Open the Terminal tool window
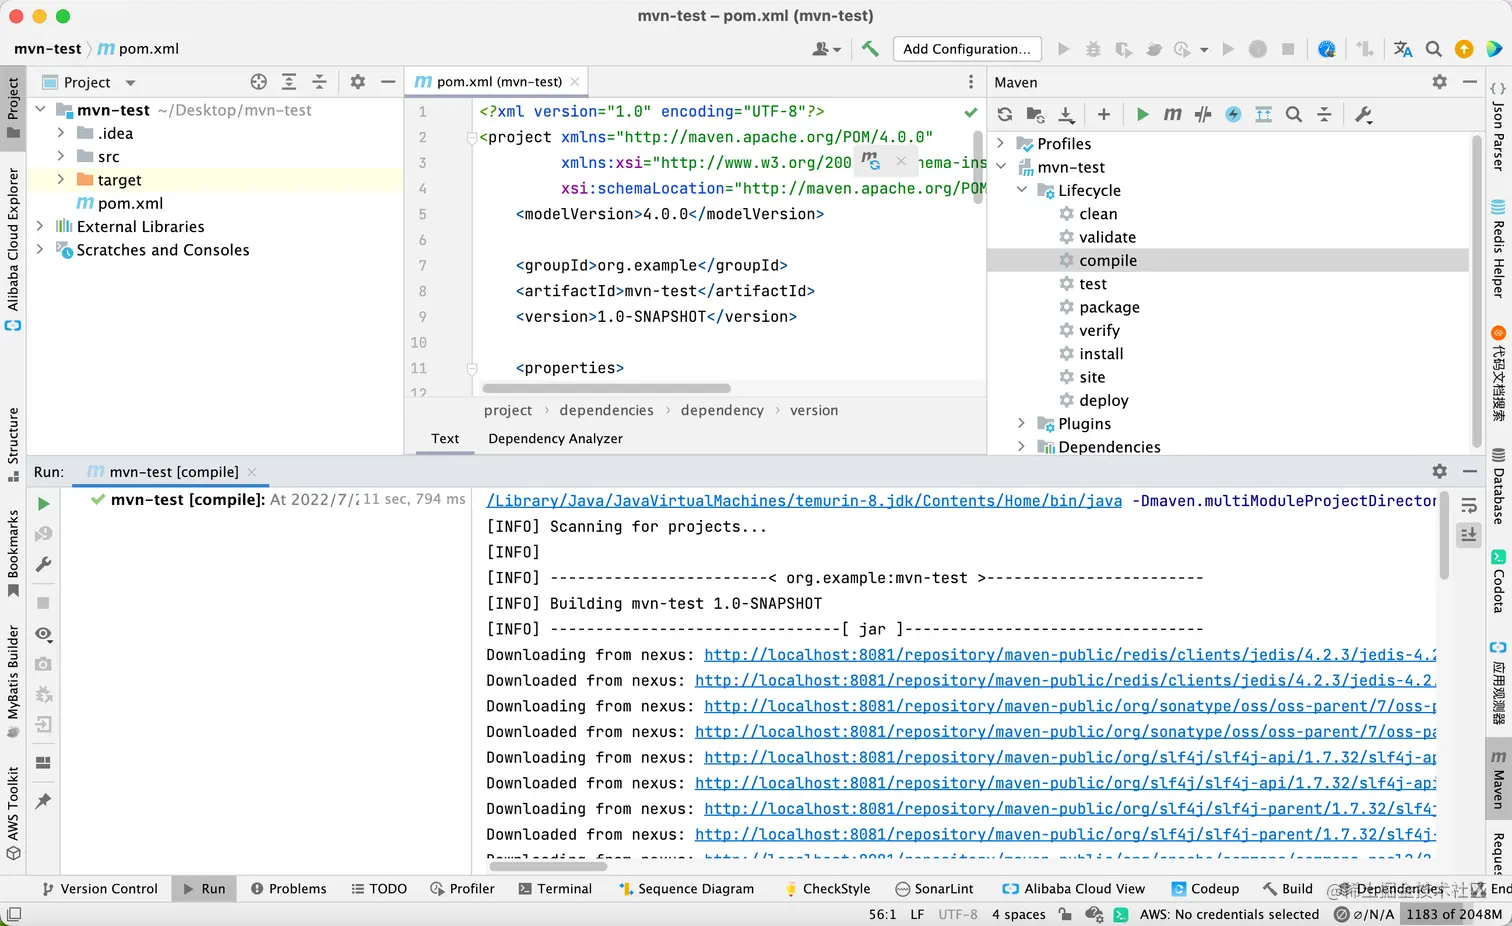 pyautogui.click(x=555, y=889)
